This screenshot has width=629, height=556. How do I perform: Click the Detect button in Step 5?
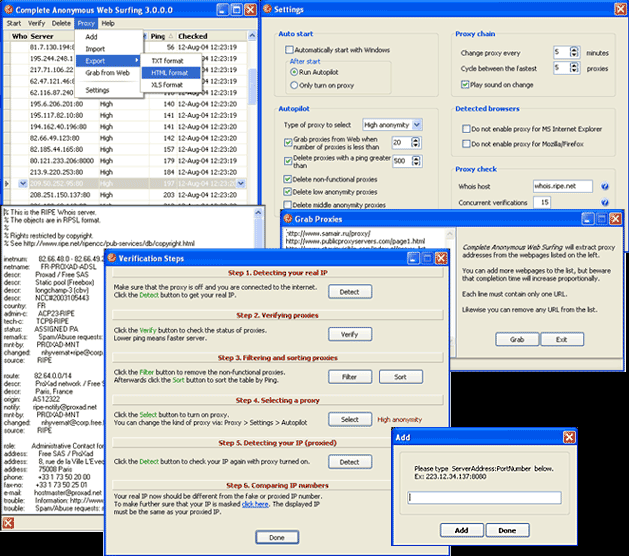pos(350,462)
